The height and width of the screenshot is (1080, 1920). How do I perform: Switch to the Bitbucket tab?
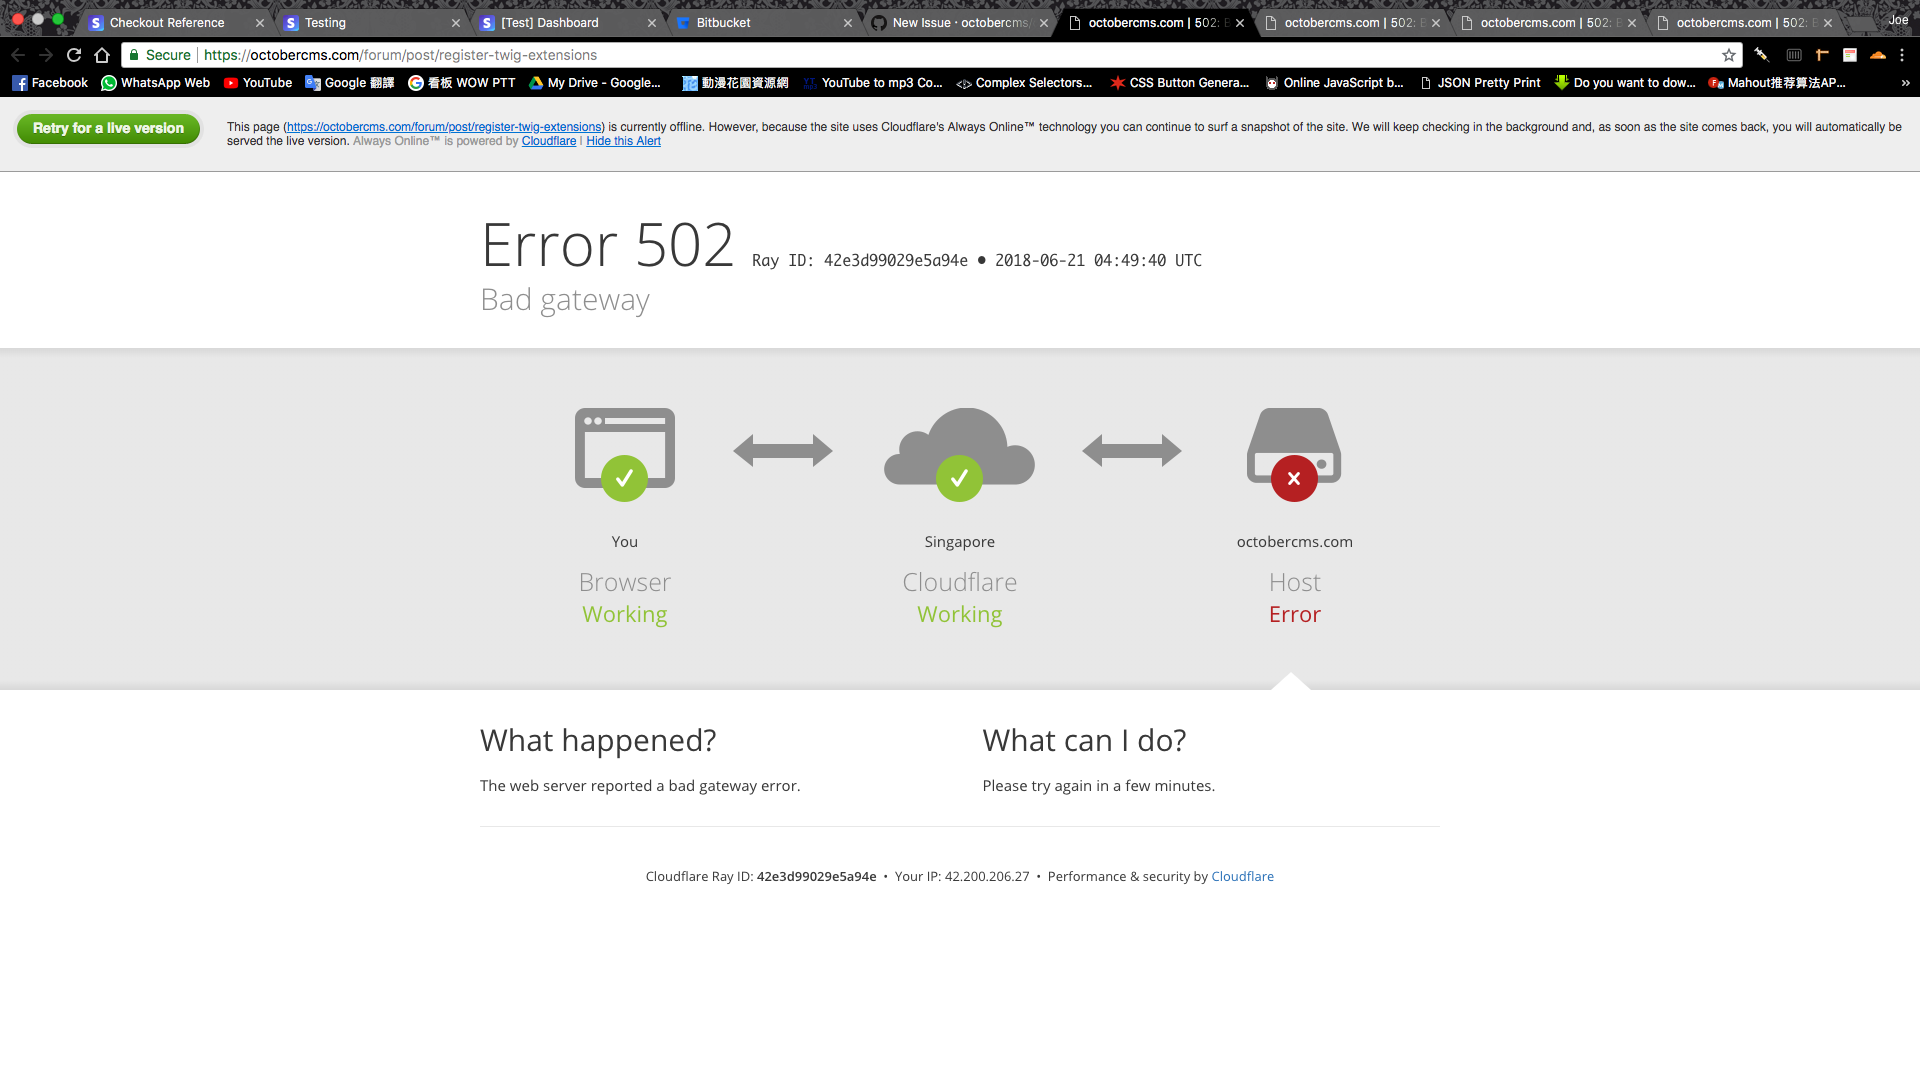[724, 22]
